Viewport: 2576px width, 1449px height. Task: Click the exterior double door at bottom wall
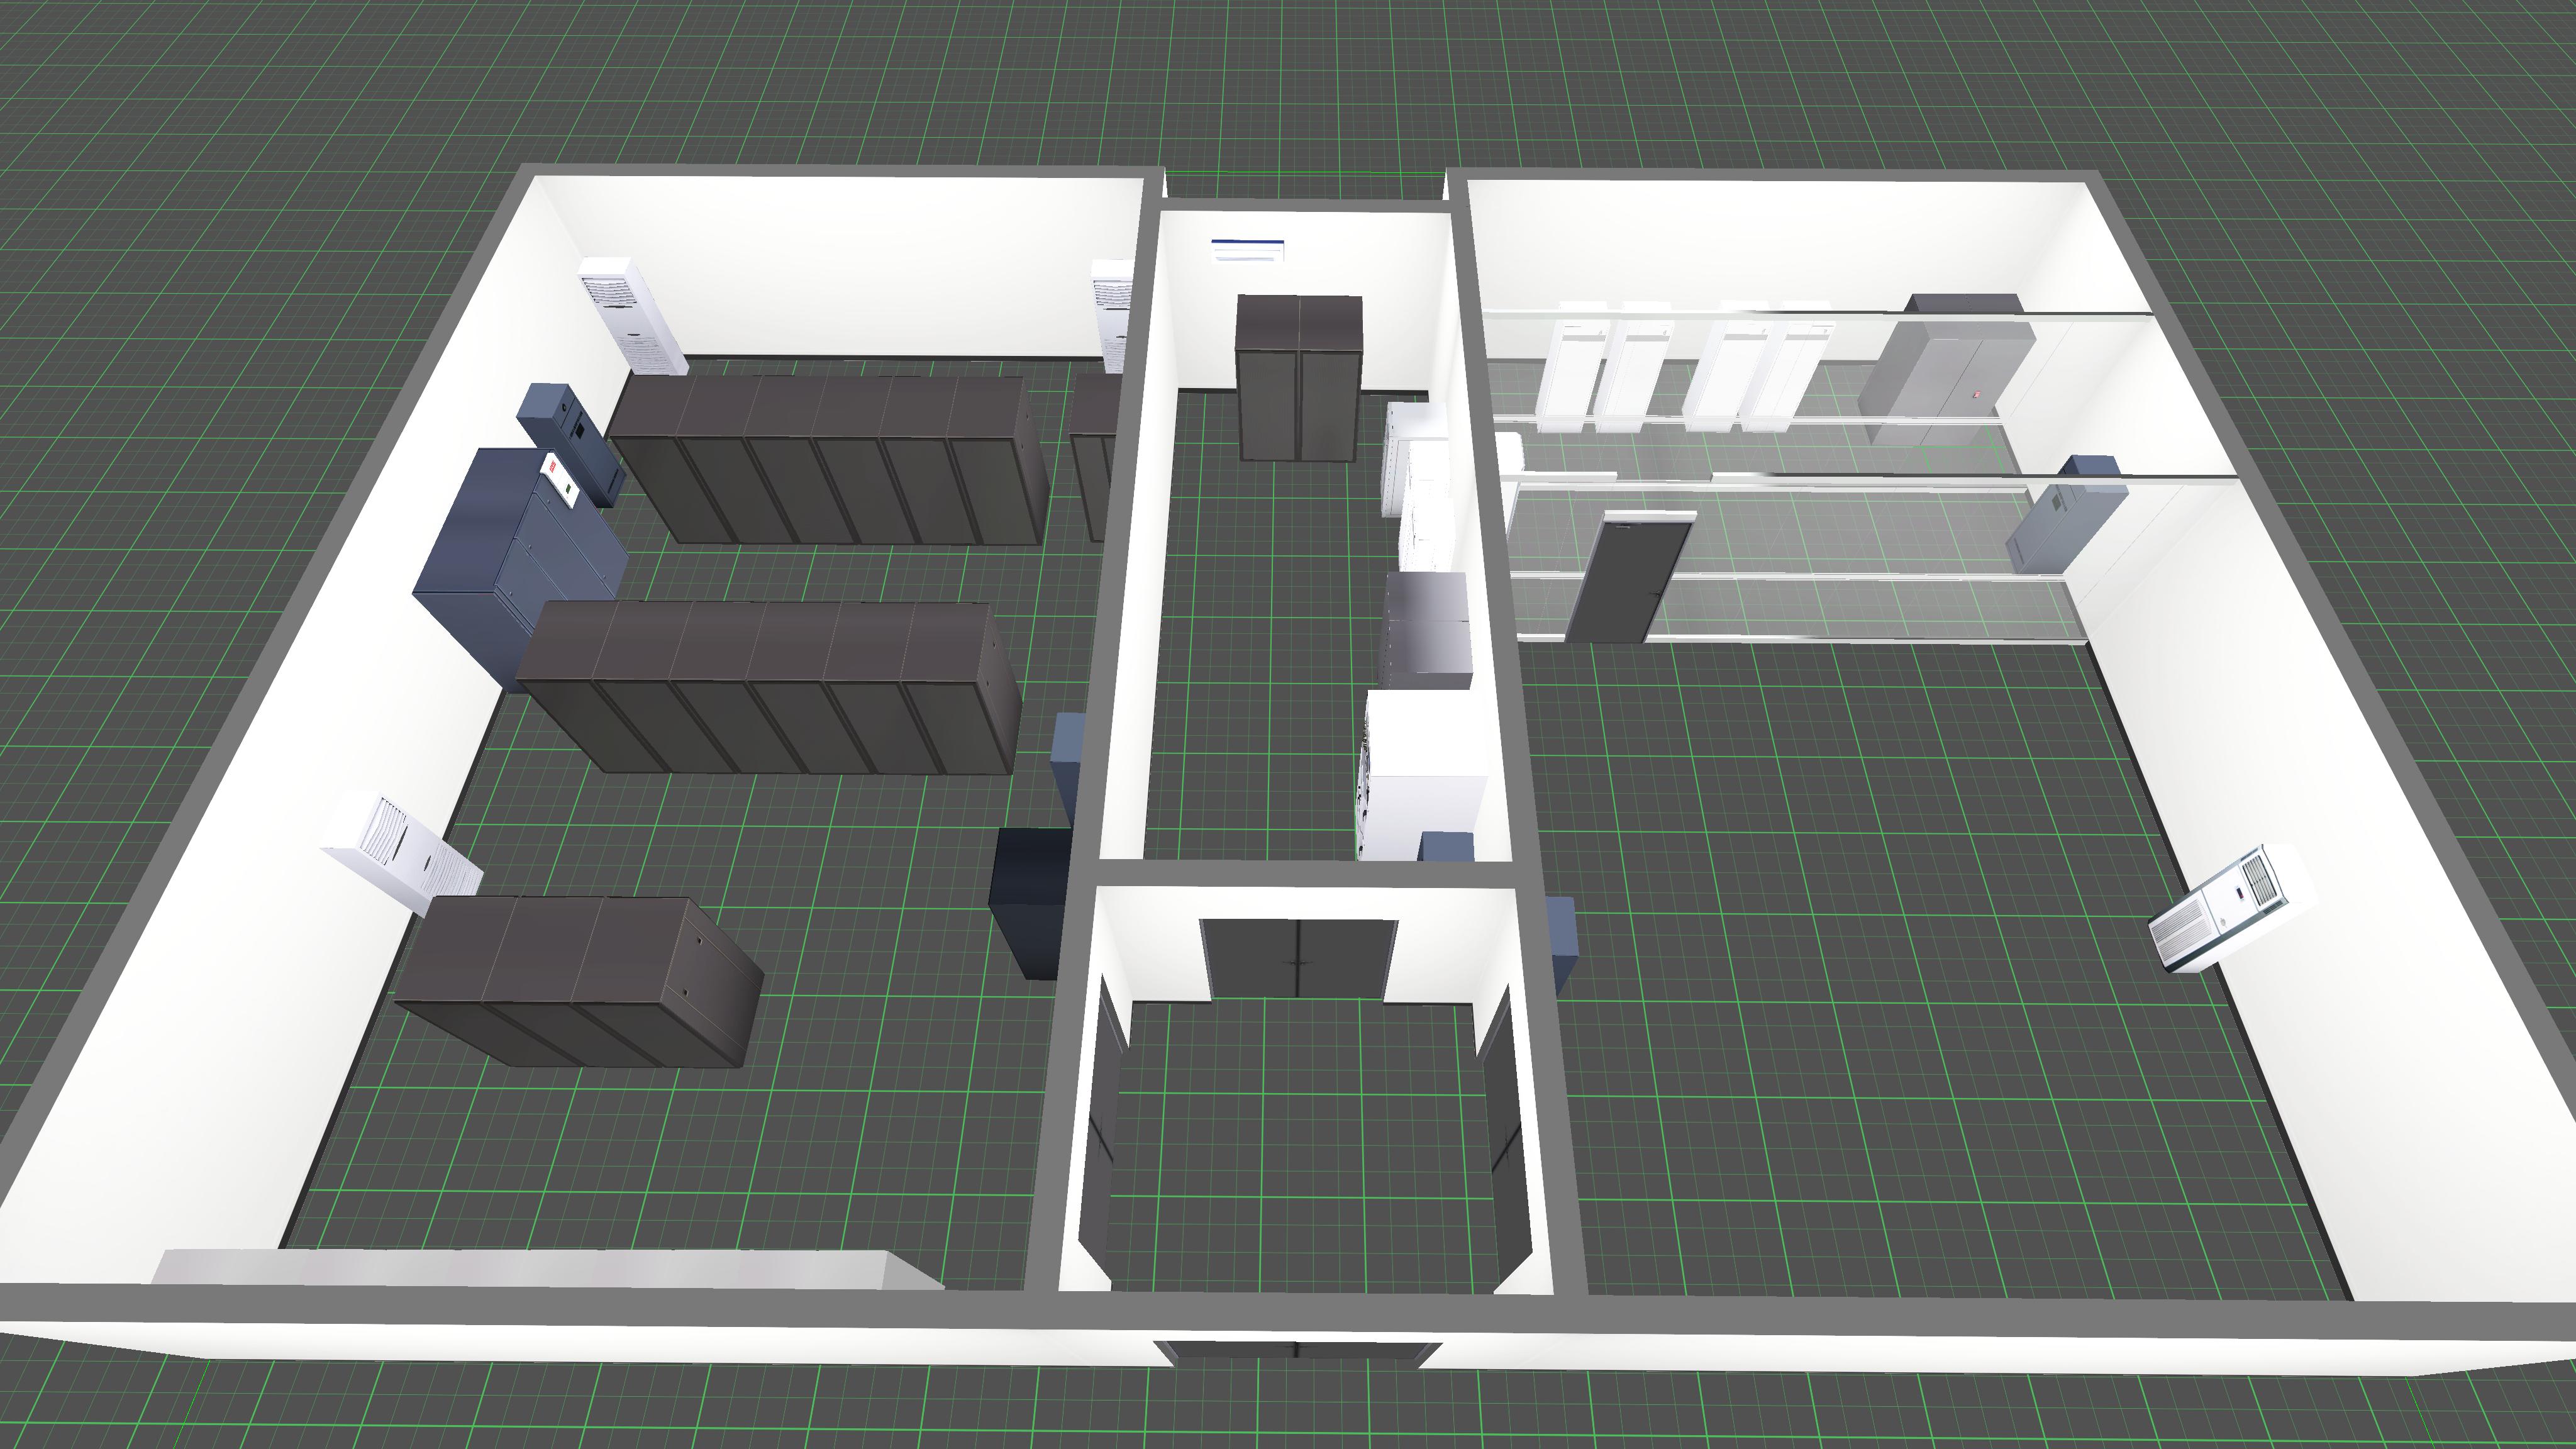point(1298,1349)
